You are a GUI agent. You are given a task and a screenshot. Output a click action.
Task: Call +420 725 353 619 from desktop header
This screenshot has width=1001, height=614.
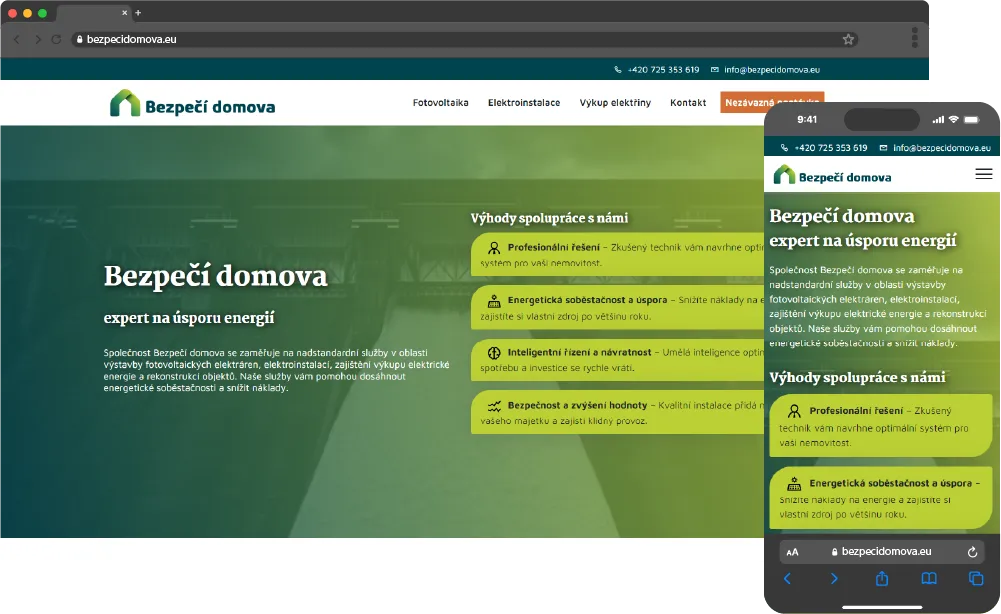pyautogui.click(x=663, y=70)
